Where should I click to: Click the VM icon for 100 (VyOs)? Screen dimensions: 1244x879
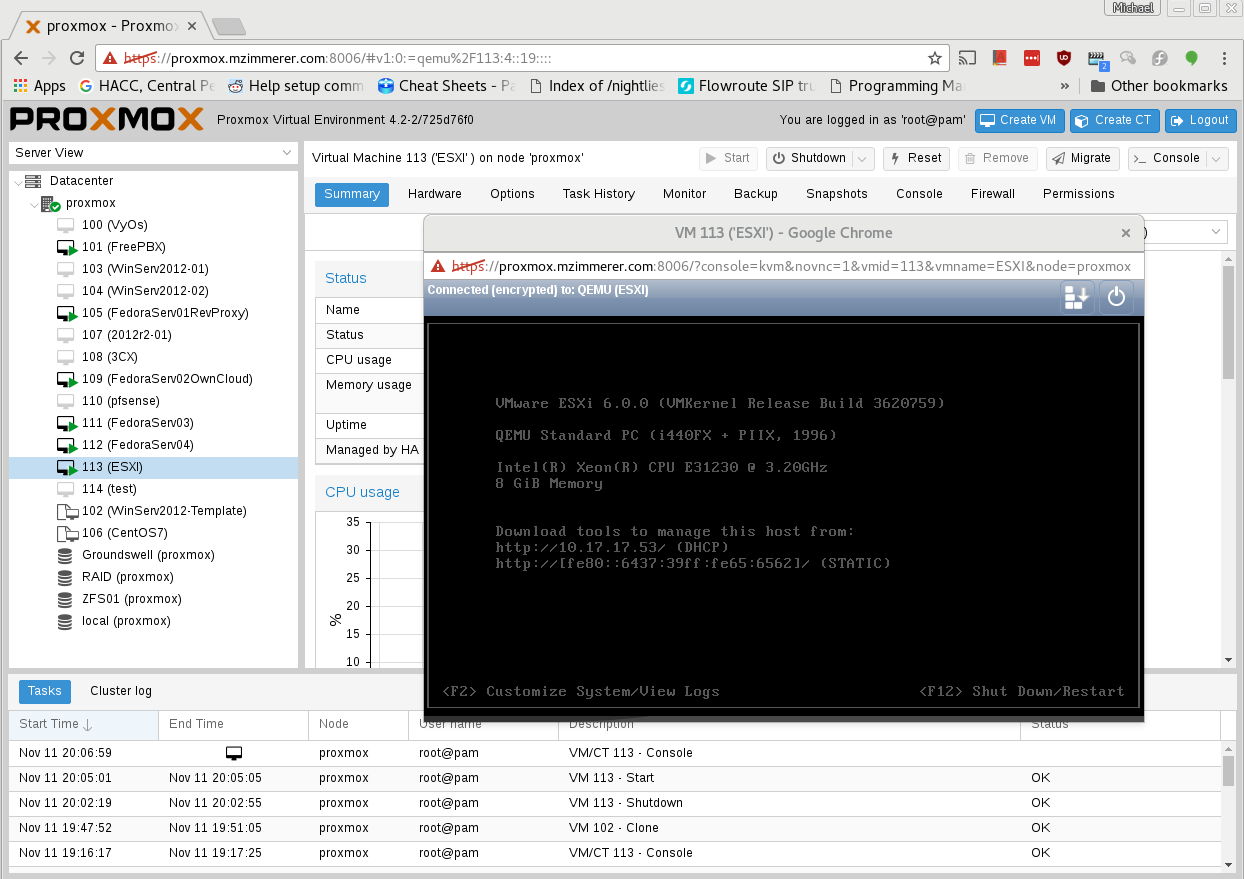66,225
